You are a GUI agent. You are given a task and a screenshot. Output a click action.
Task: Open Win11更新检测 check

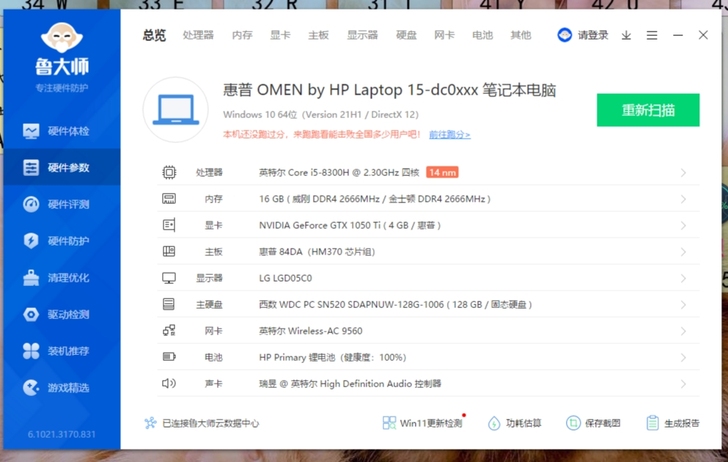pos(422,423)
